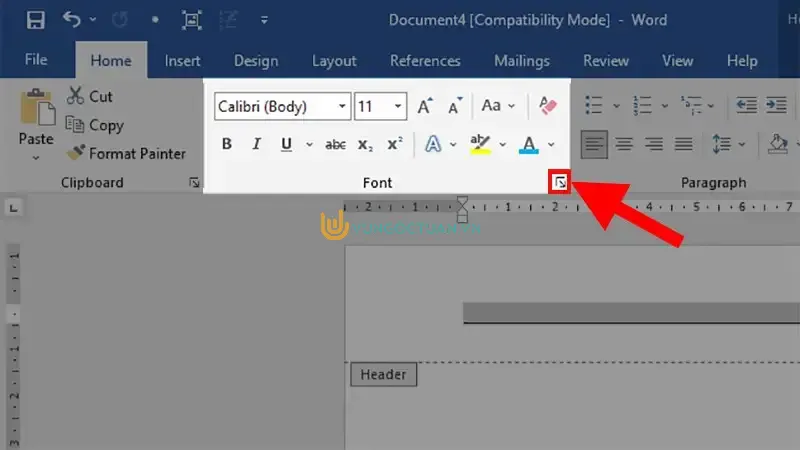Open font color dropdown arrow
The width and height of the screenshot is (800, 450).
551,145
